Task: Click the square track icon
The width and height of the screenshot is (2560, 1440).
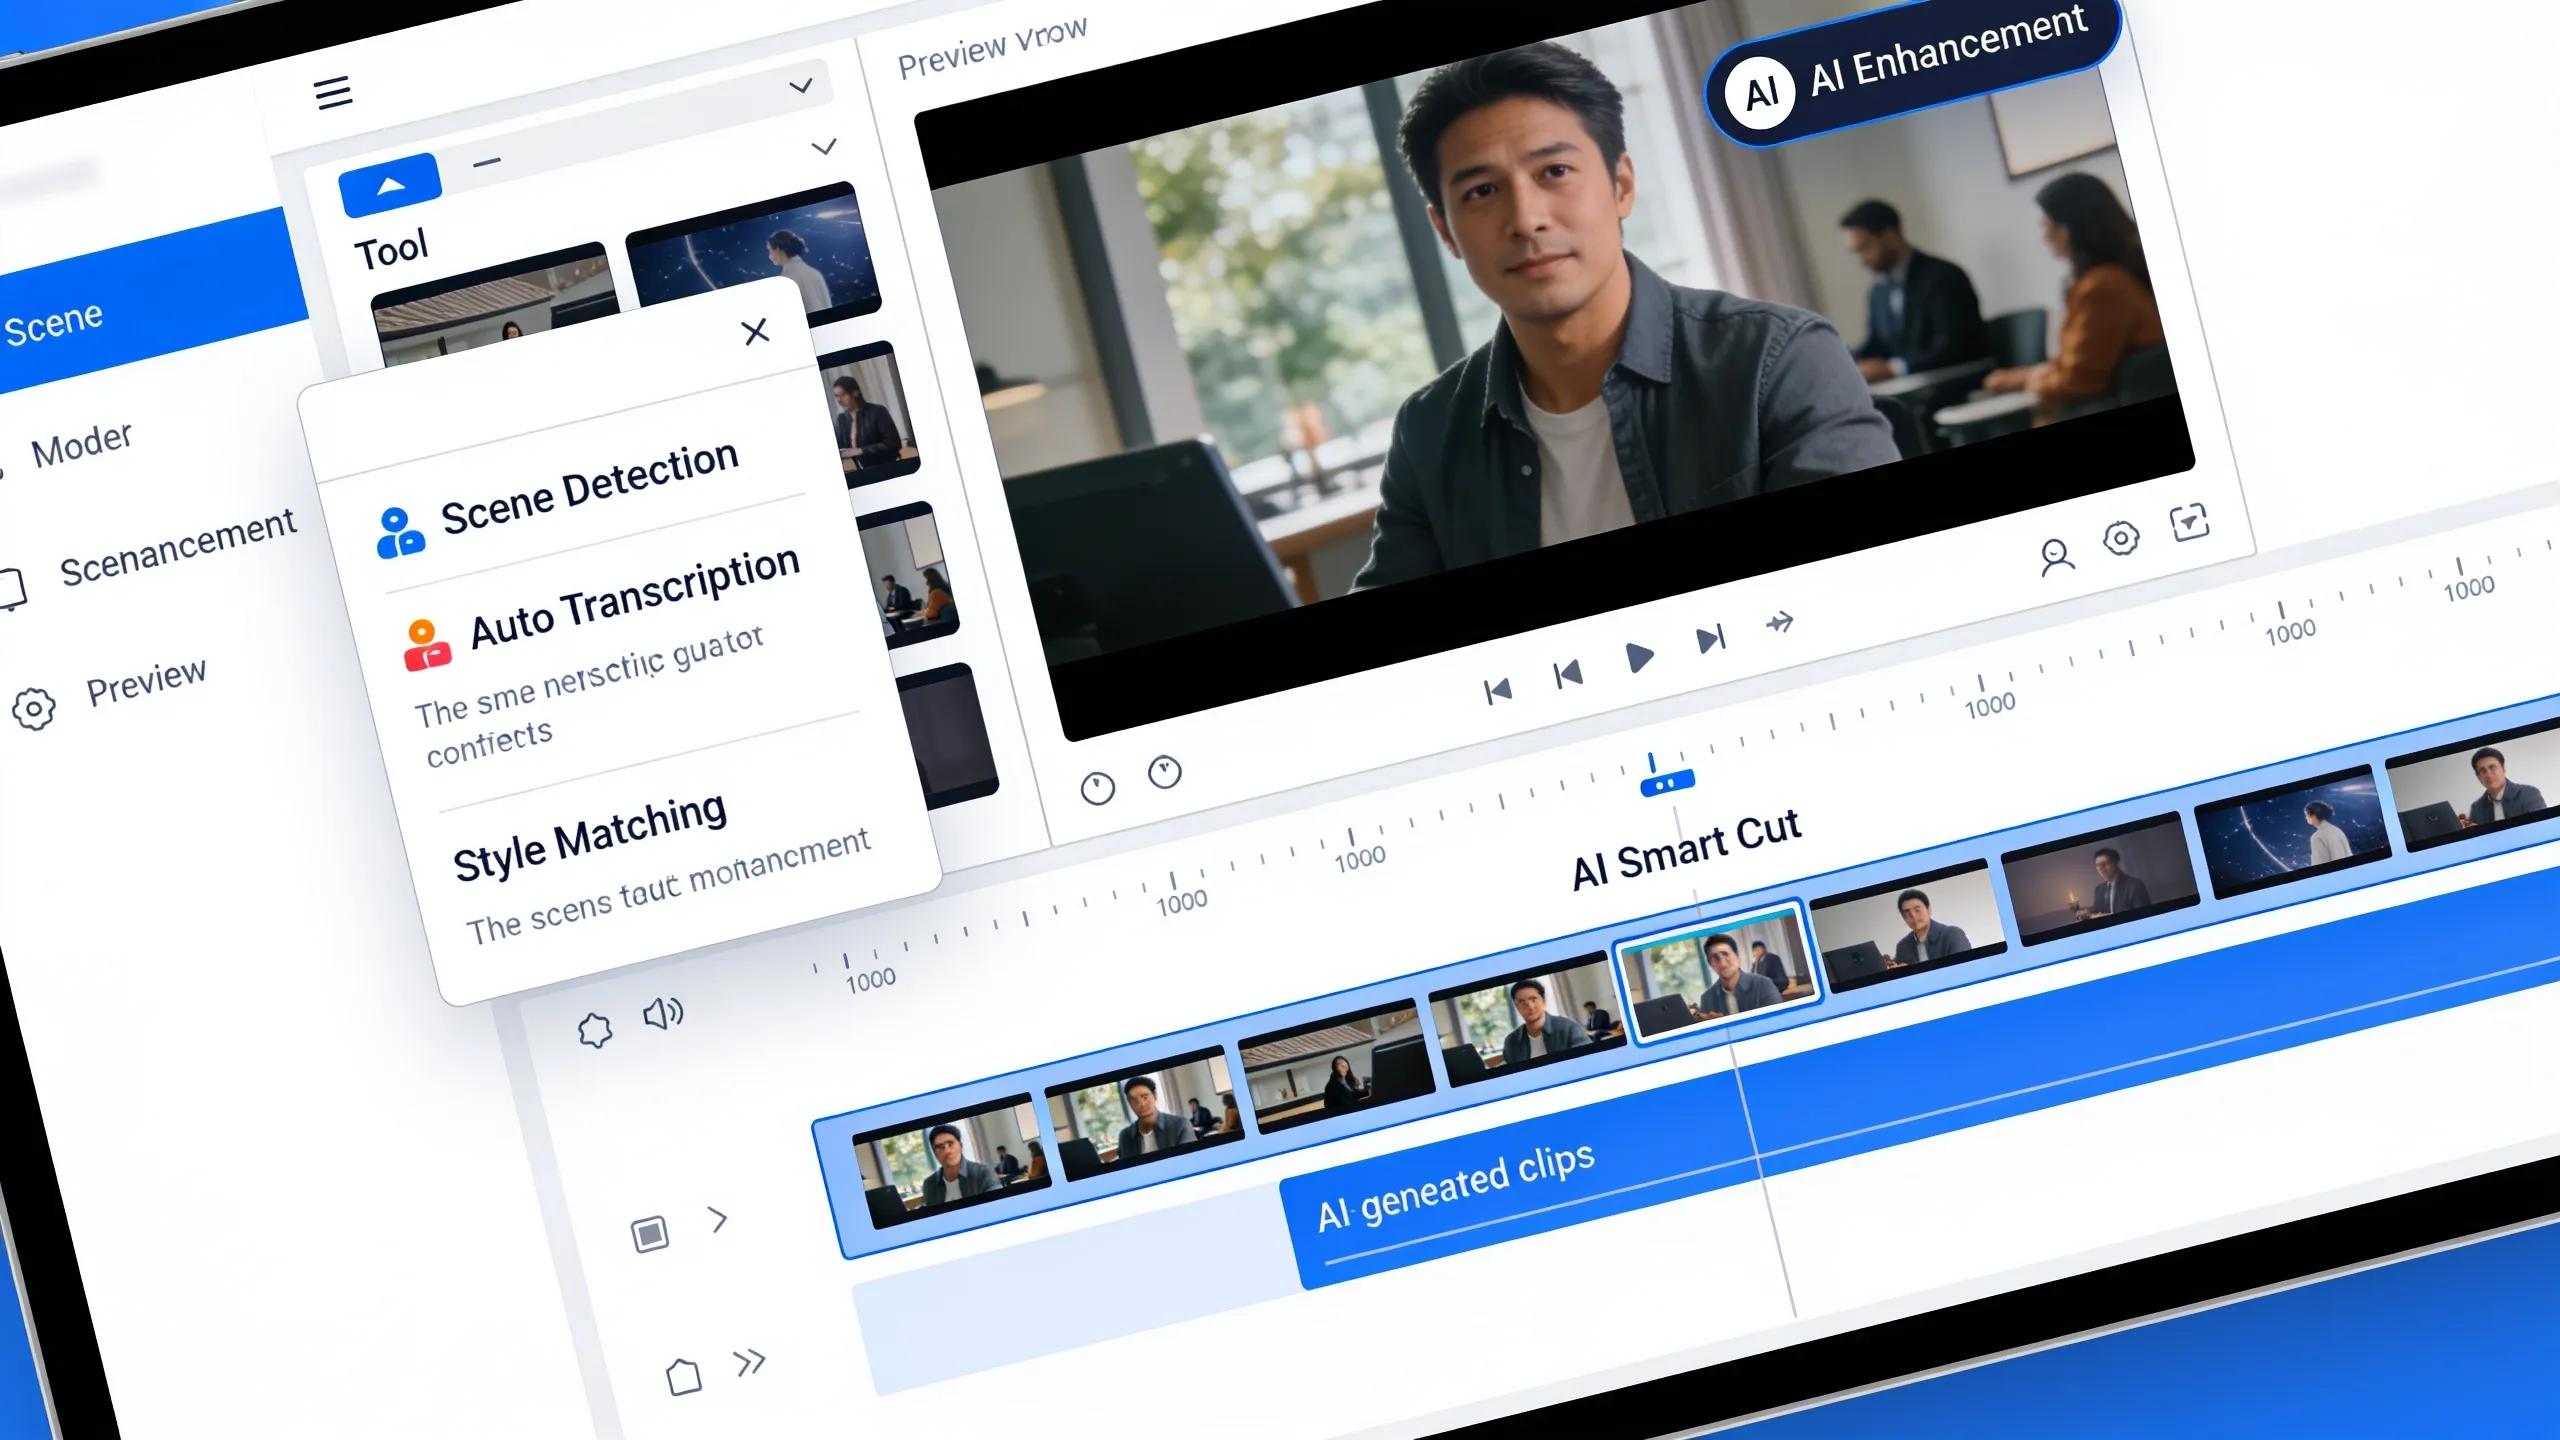Action: click(650, 1234)
